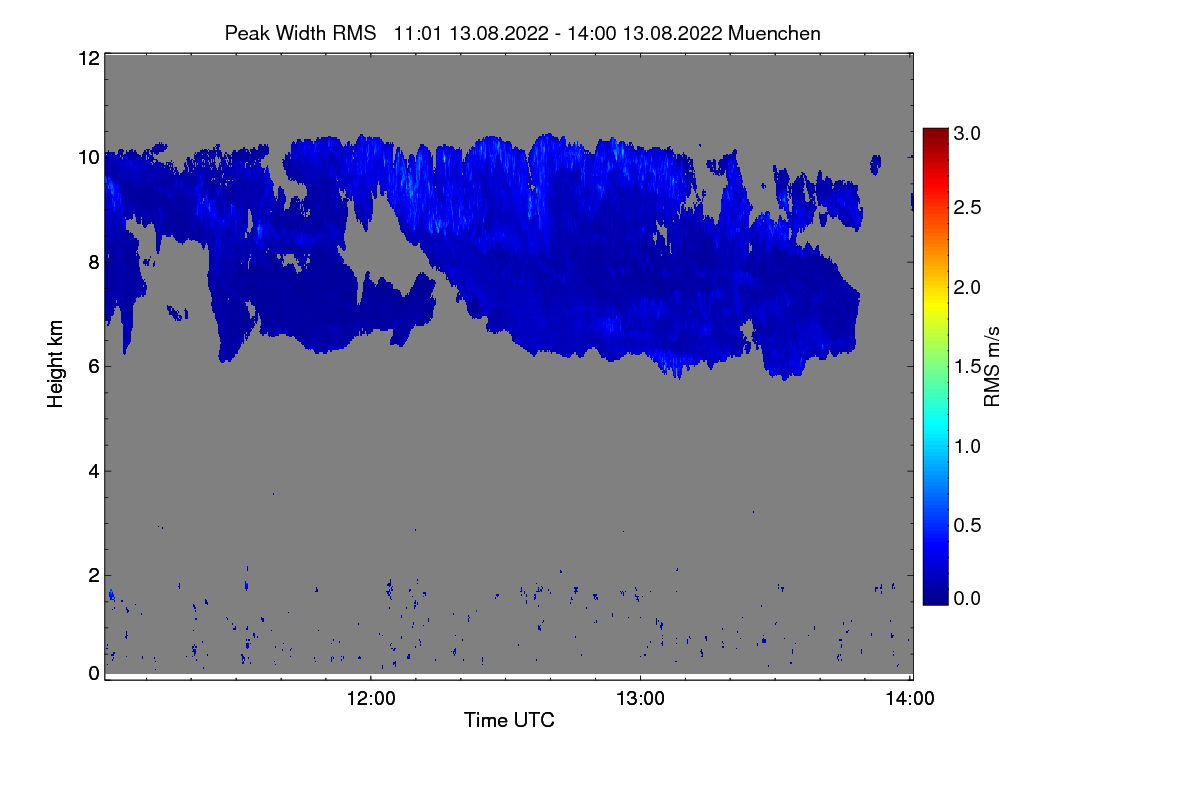Click the 'Muenchen' location in the title
Screen dimensions: 1200x800
click(x=775, y=33)
